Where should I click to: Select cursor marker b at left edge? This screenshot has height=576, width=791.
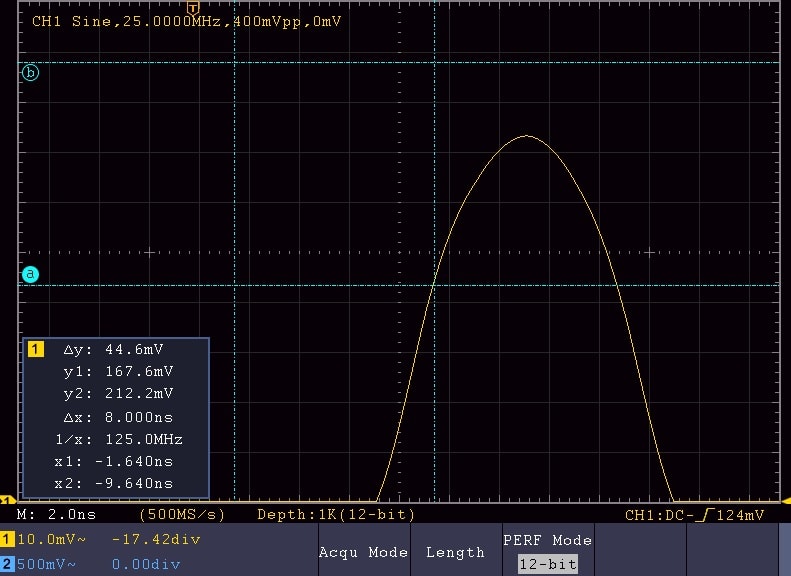click(30, 73)
